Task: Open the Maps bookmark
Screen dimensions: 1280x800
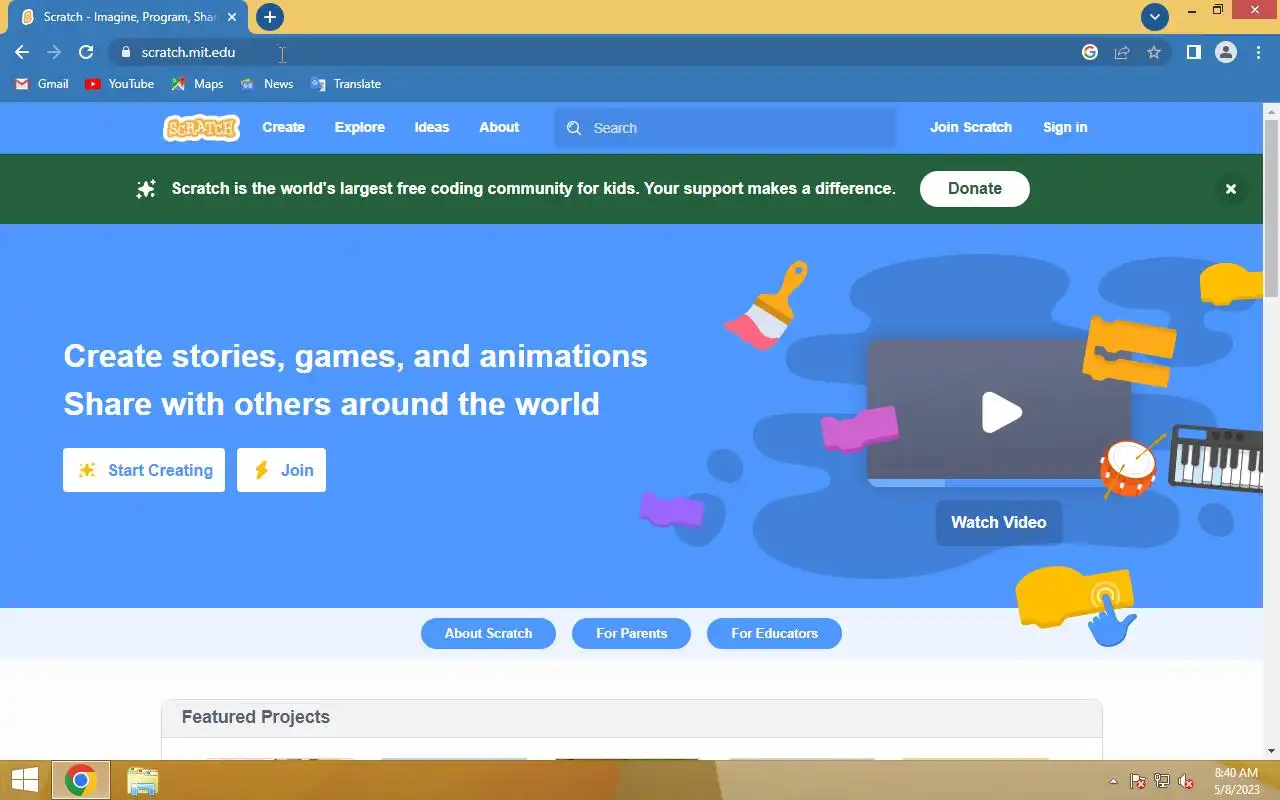Action: coord(197,84)
